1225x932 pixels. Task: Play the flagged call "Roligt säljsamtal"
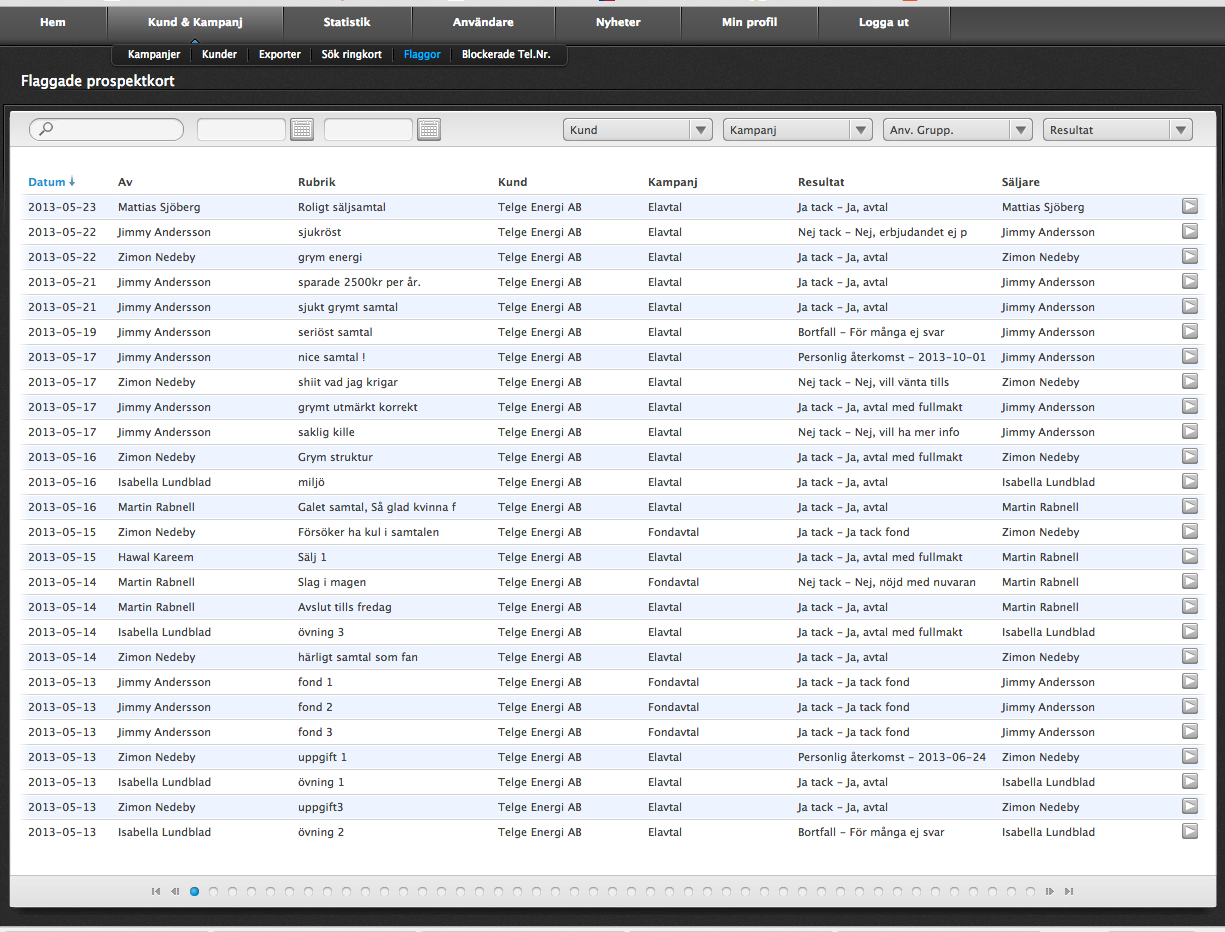[1189, 206]
